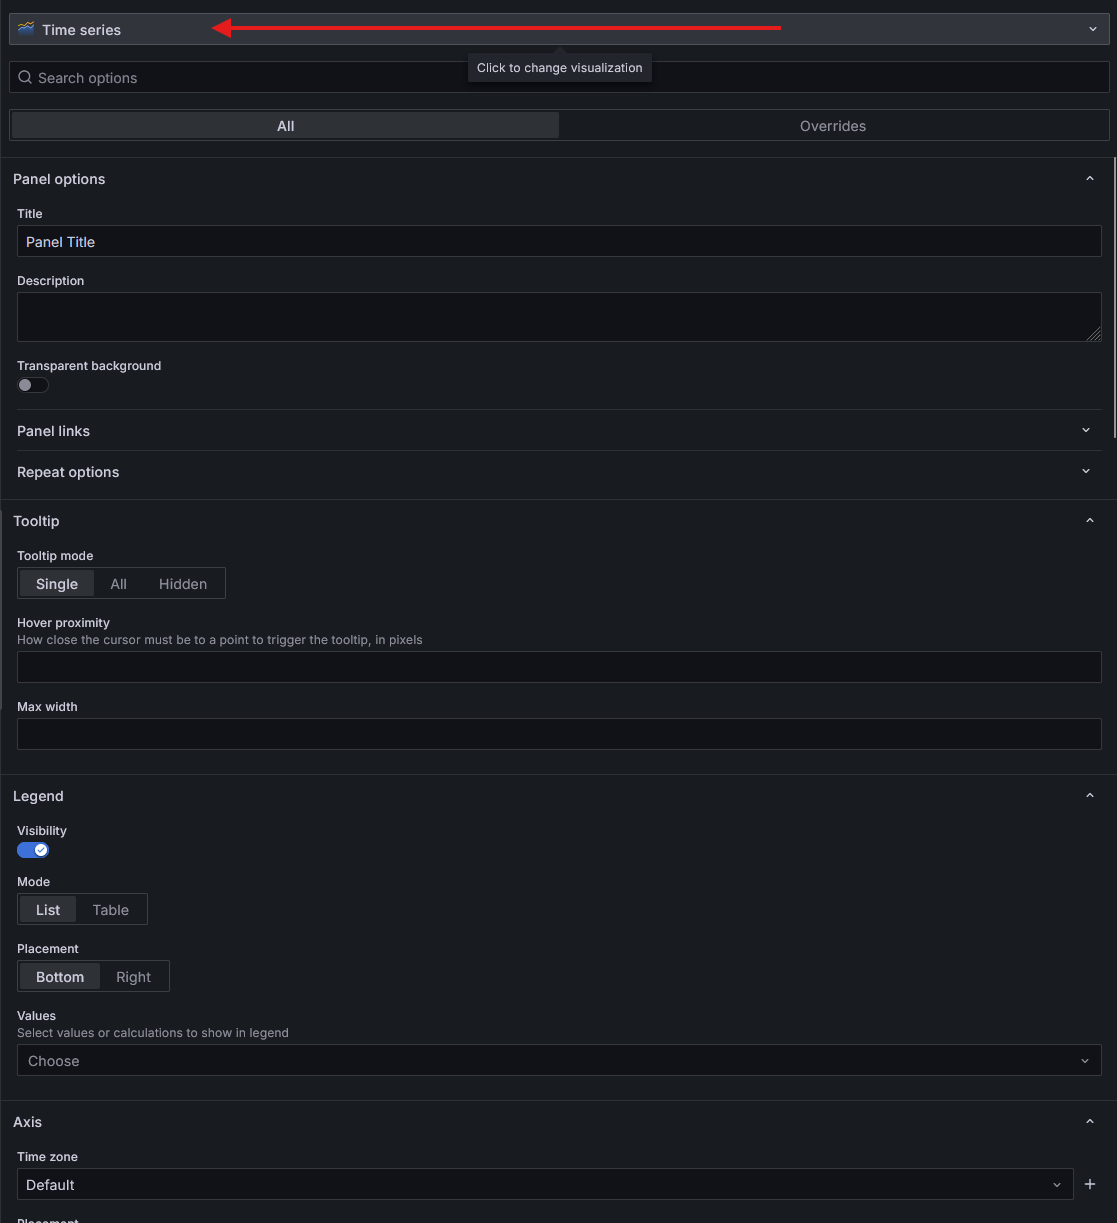The height and width of the screenshot is (1223, 1117).
Task: Click the Time series visualization icon
Action: point(26,29)
